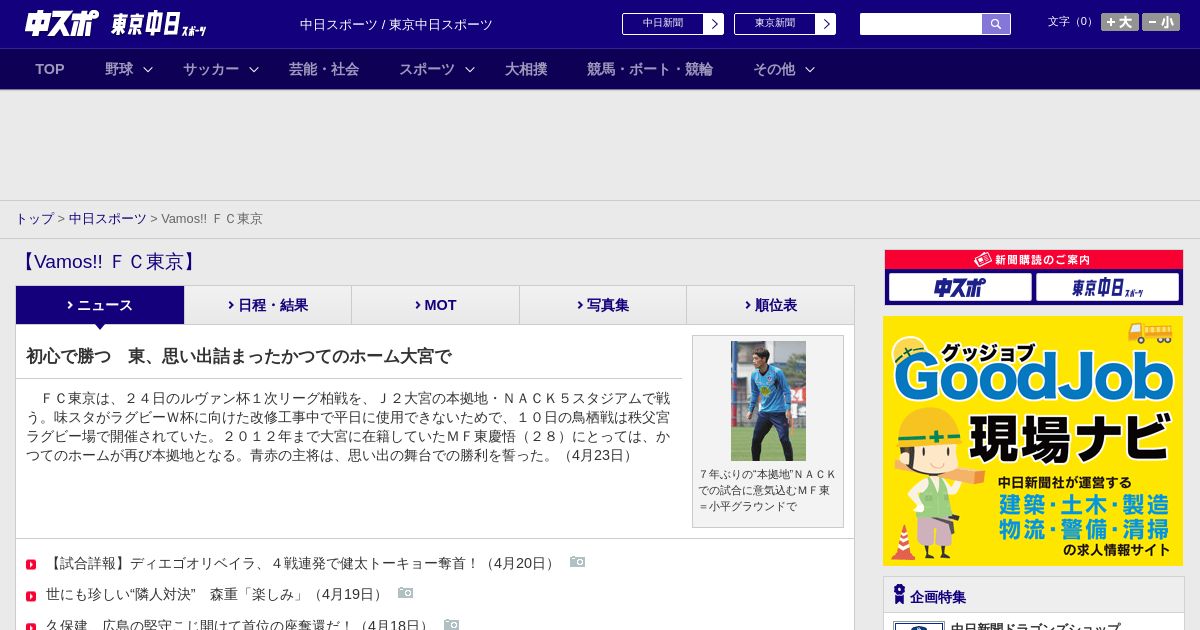Open その他 navigation menu
1200x630 pixels.
point(774,69)
